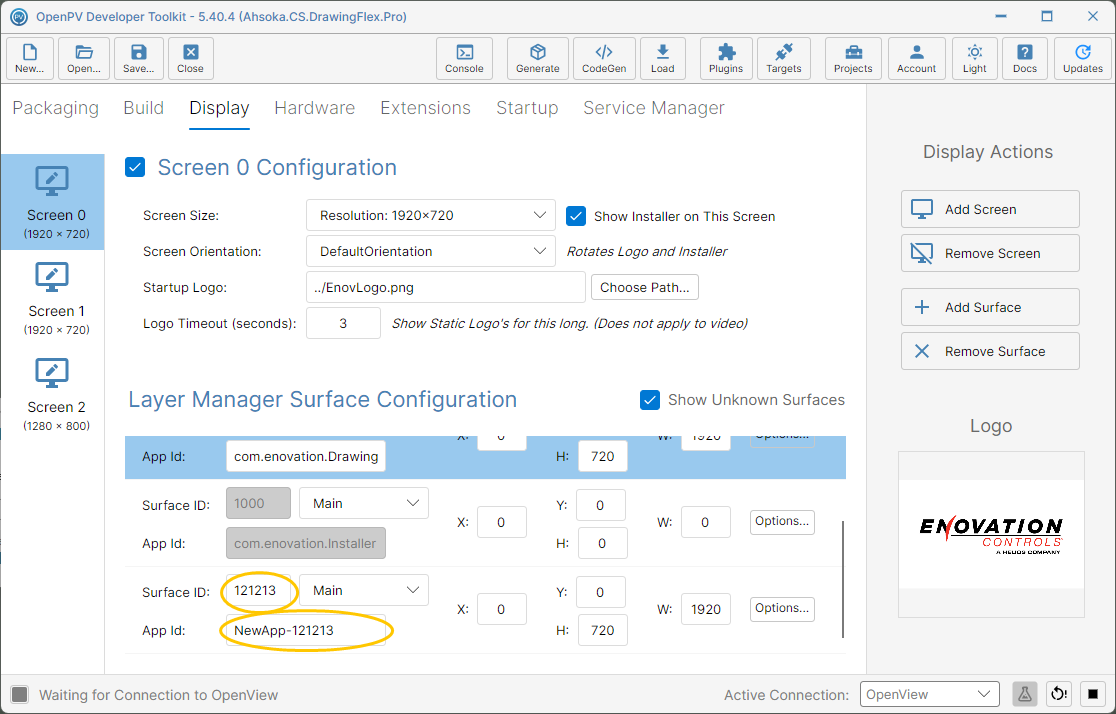Click the surface list vertical scrollbar
Image resolution: width=1116 pixels, height=714 pixels.
tap(843, 579)
